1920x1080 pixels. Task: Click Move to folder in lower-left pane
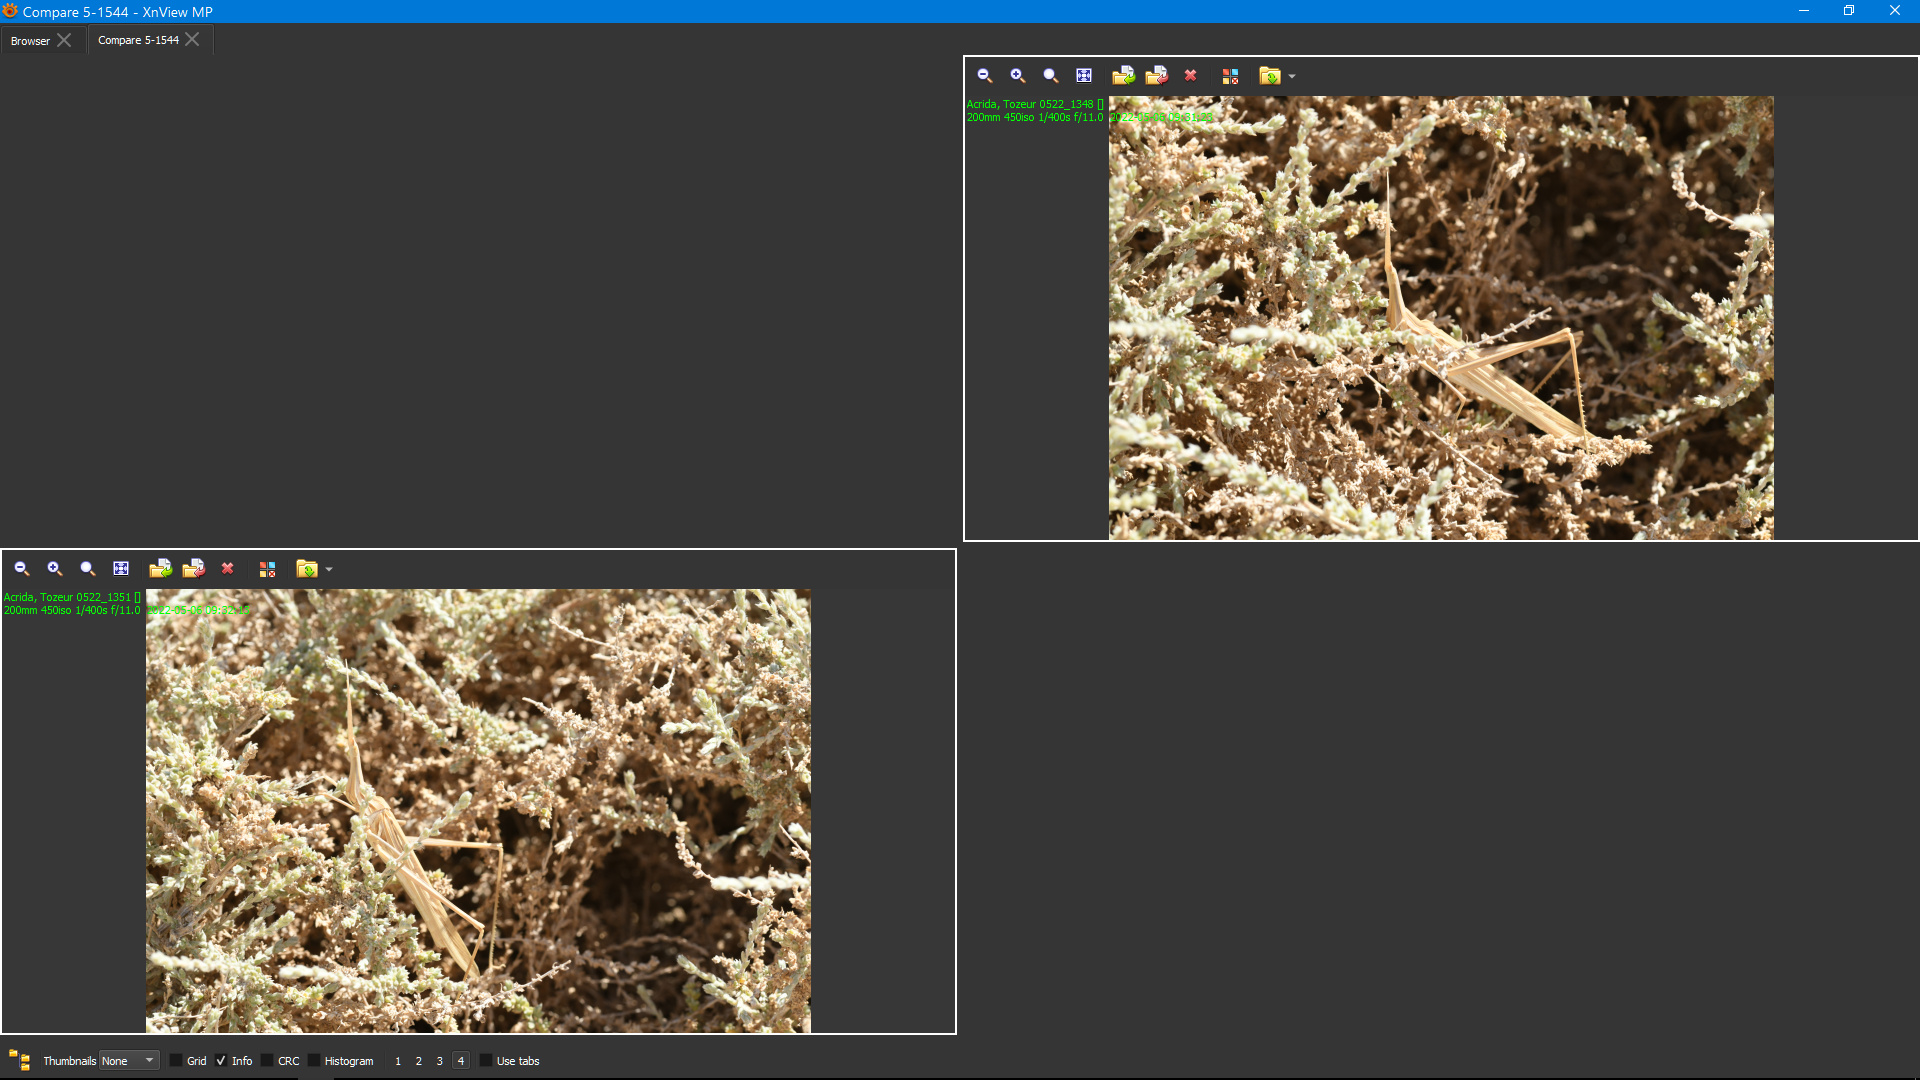(x=194, y=569)
